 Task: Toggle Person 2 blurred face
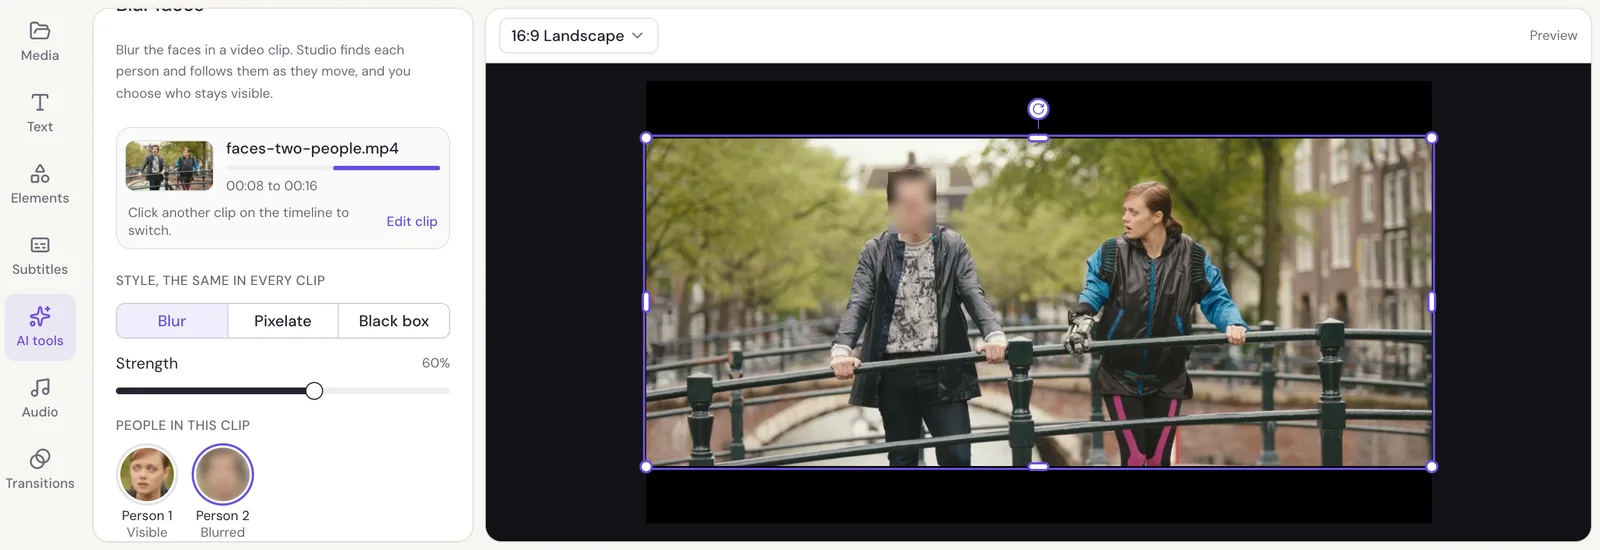(222, 474)
